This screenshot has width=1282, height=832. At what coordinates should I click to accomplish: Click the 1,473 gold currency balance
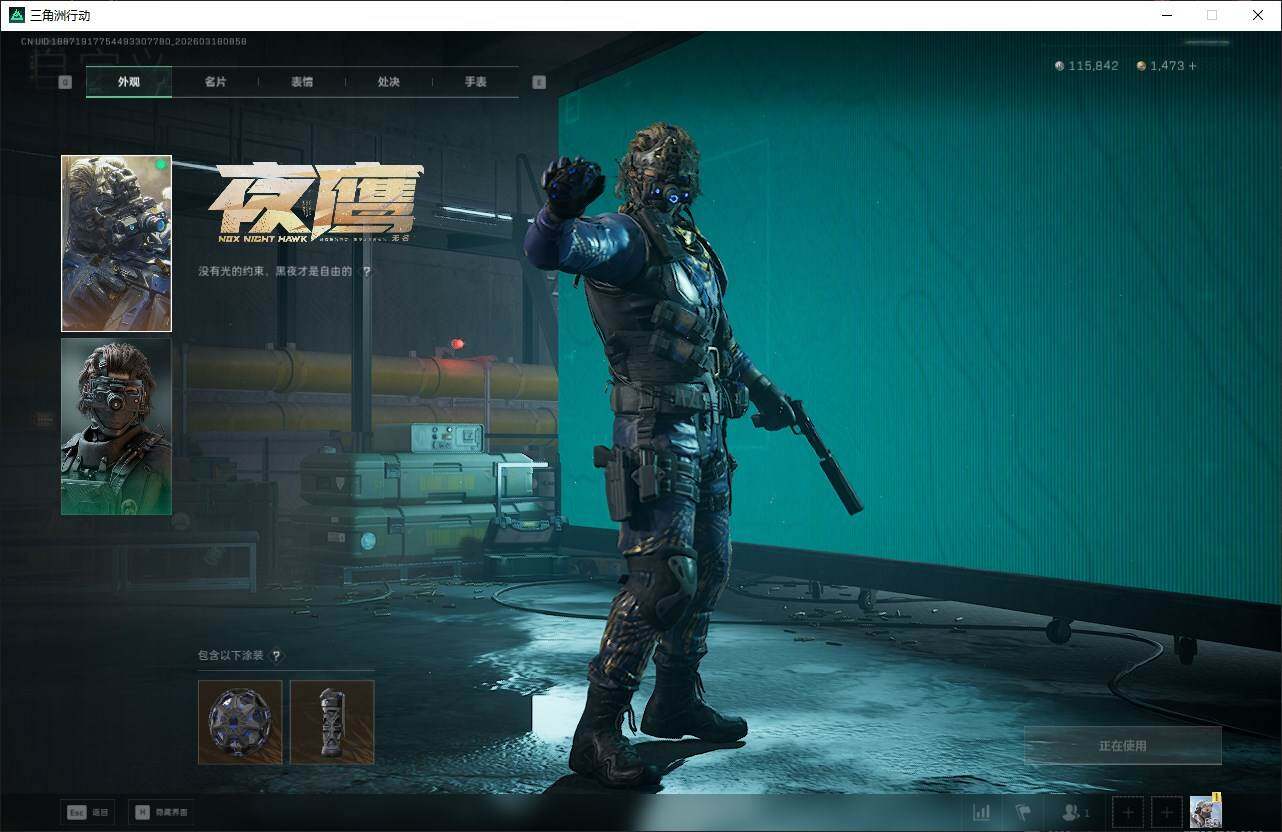pos(1160,66)
